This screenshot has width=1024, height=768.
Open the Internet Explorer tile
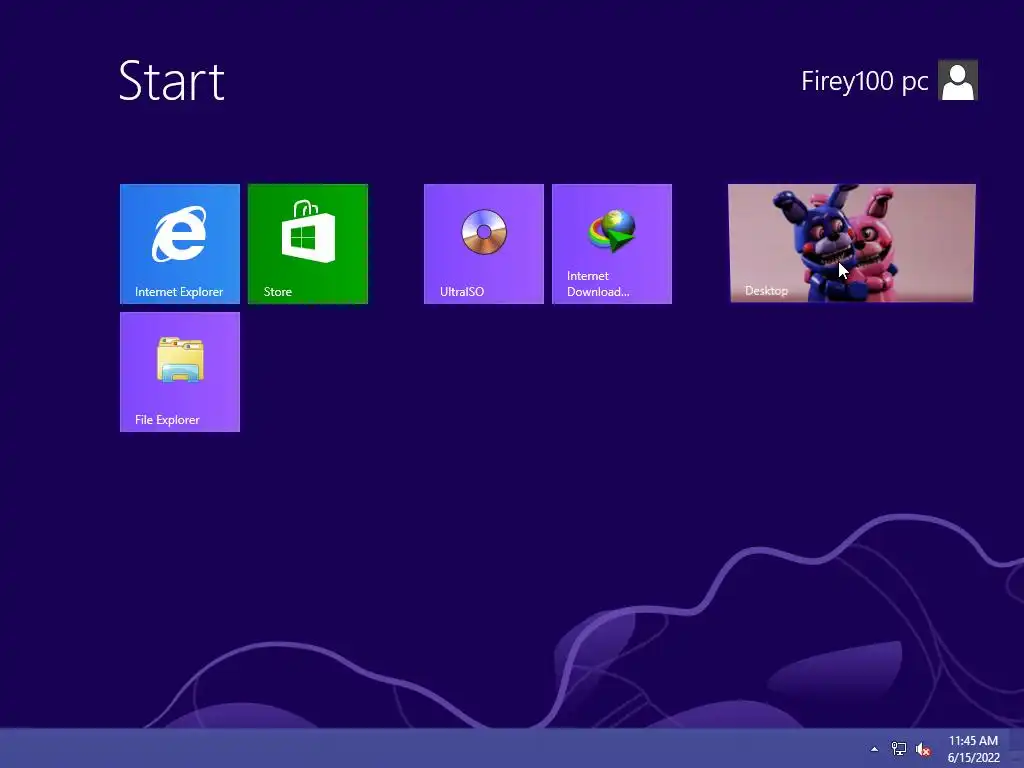[180, 244]
